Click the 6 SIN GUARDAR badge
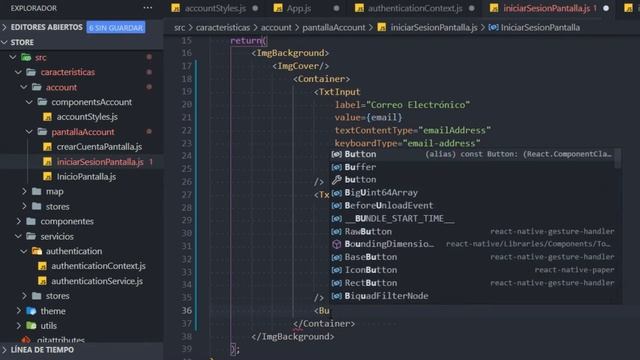 tap(116, 27)
